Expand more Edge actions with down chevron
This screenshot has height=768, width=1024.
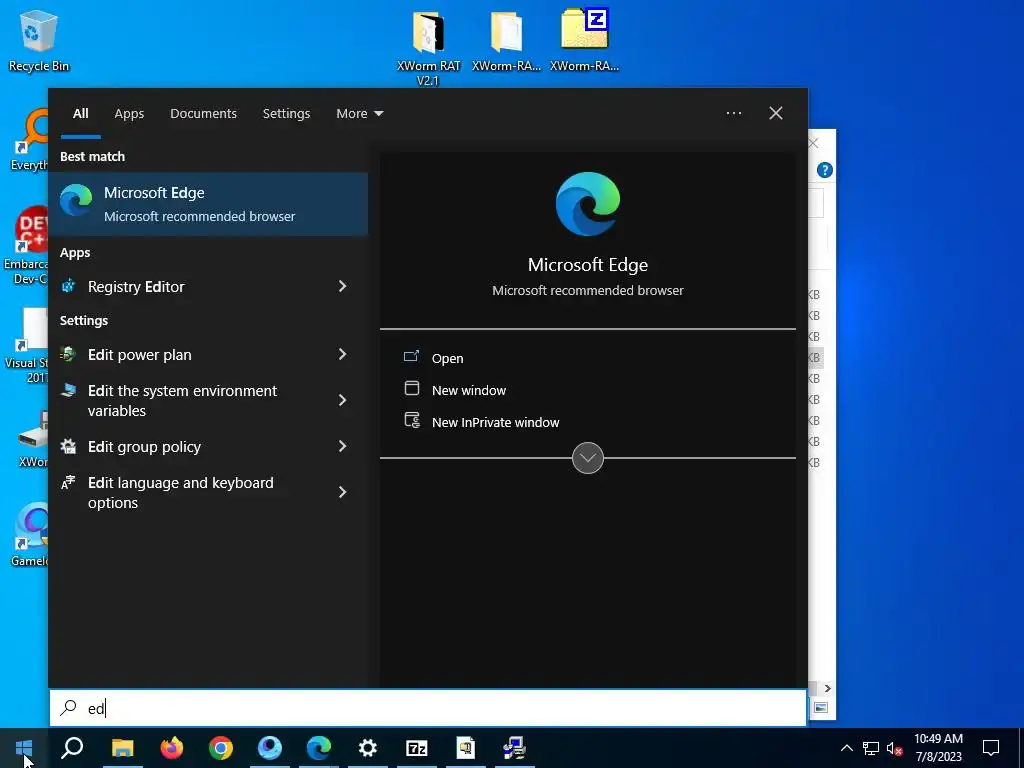point(588,458)
